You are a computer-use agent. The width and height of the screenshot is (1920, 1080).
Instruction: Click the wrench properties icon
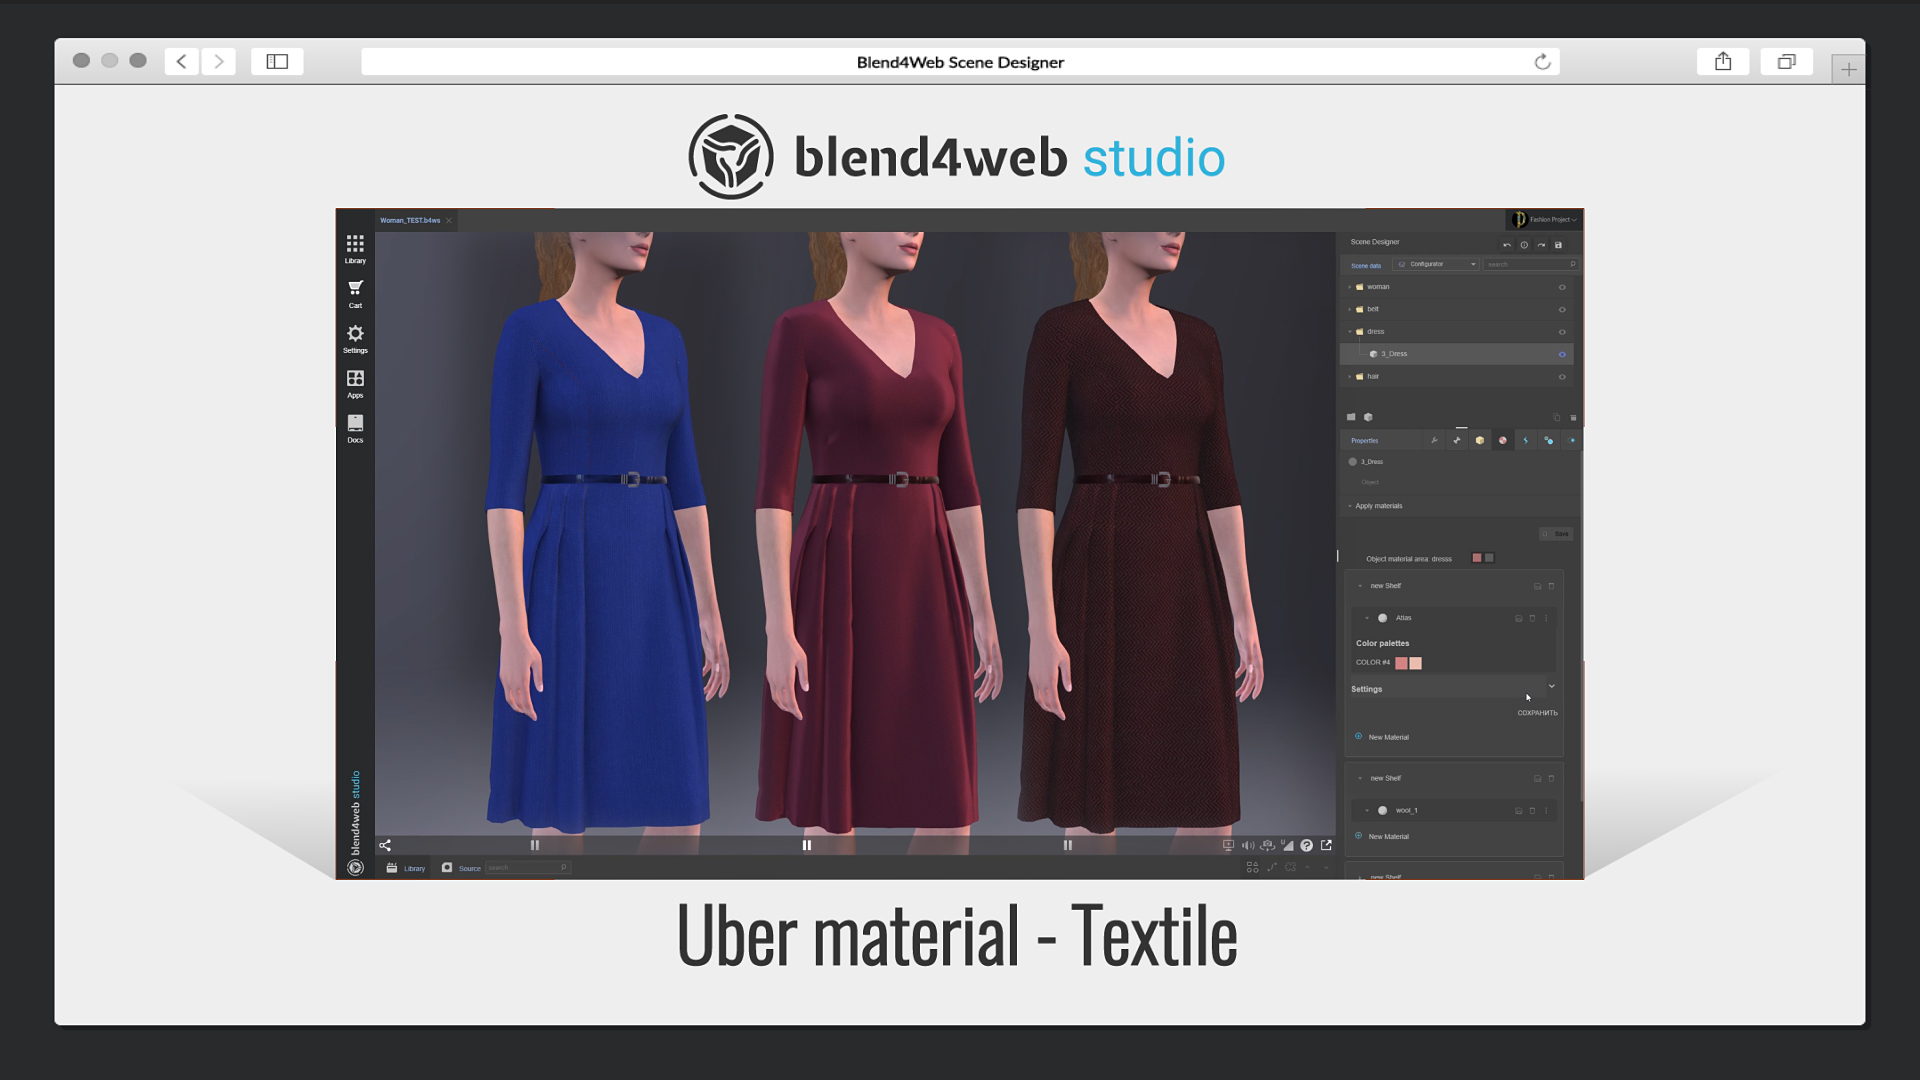tap(1434, 440)
